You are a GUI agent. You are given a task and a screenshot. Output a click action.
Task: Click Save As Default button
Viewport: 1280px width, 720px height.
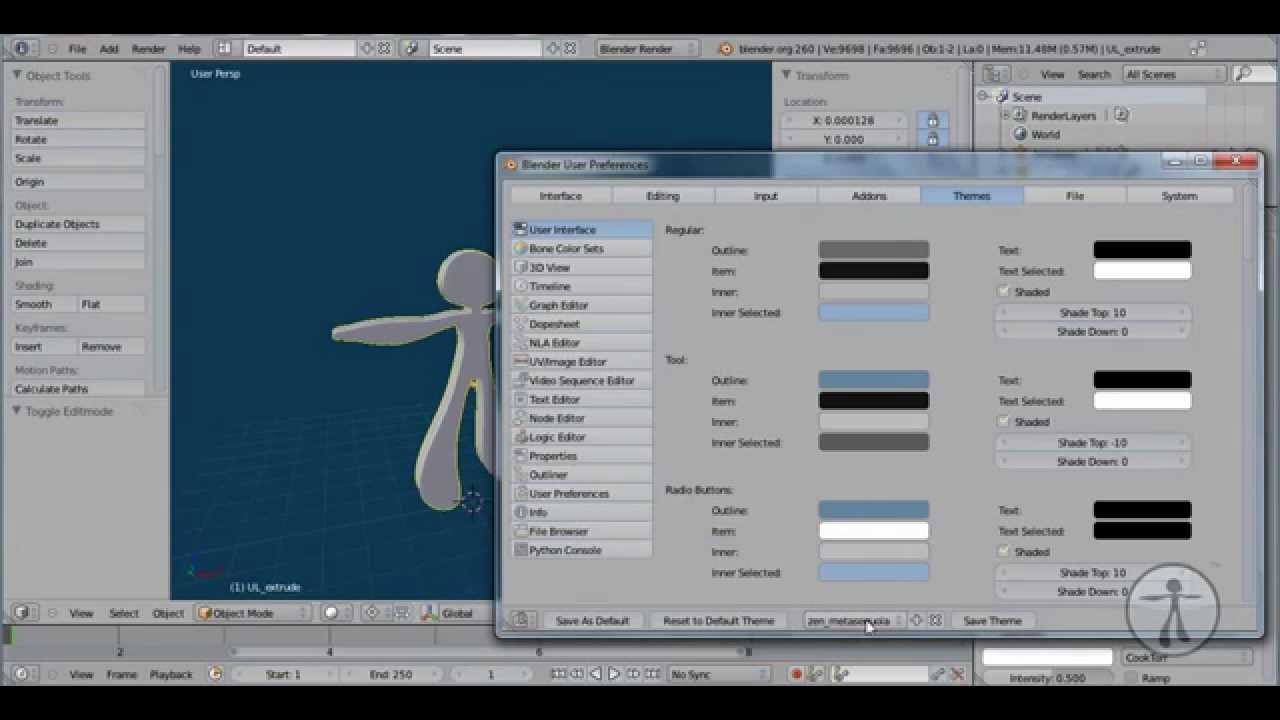coord(592,620)
